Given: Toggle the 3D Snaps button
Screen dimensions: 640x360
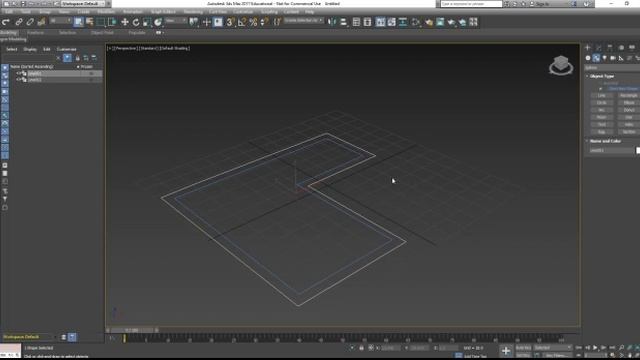Looking at the screenshot, I should (230, 22).
